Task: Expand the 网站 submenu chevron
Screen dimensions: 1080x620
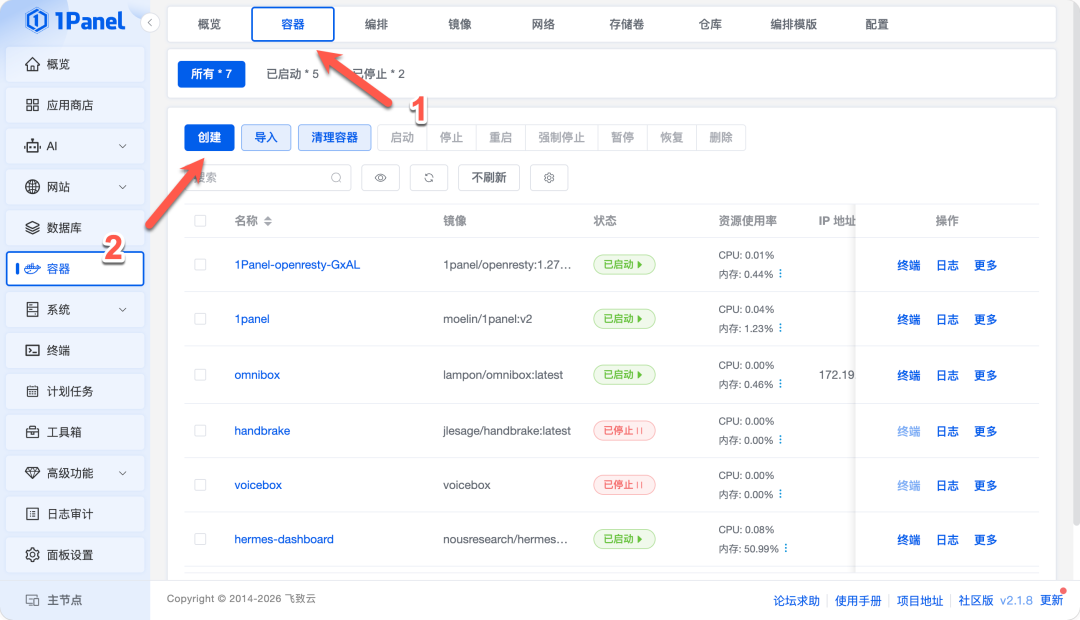Action: point(123,187)
